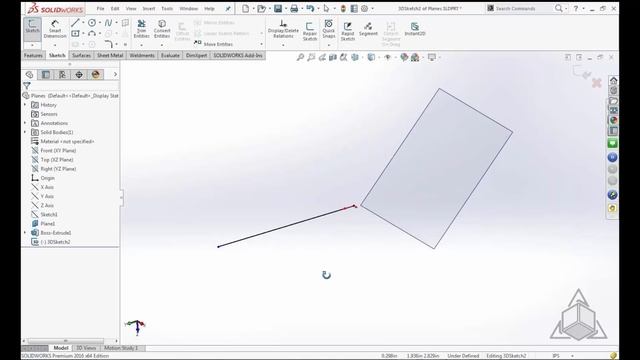Select the Spline sketch tool
The width and height of the screenshot is (640, 360).
pyautogui.click(x=108, y=23)
